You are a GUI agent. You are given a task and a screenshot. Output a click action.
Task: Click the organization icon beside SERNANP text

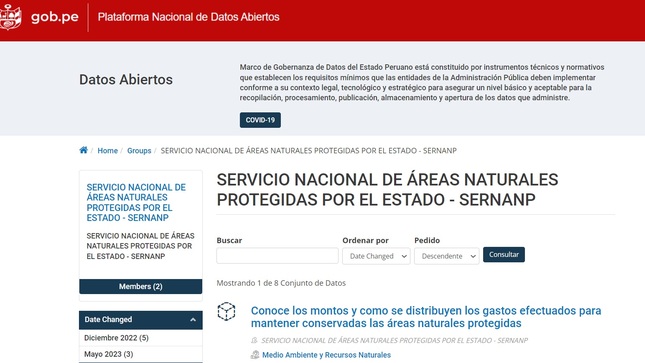pos(254,340)
